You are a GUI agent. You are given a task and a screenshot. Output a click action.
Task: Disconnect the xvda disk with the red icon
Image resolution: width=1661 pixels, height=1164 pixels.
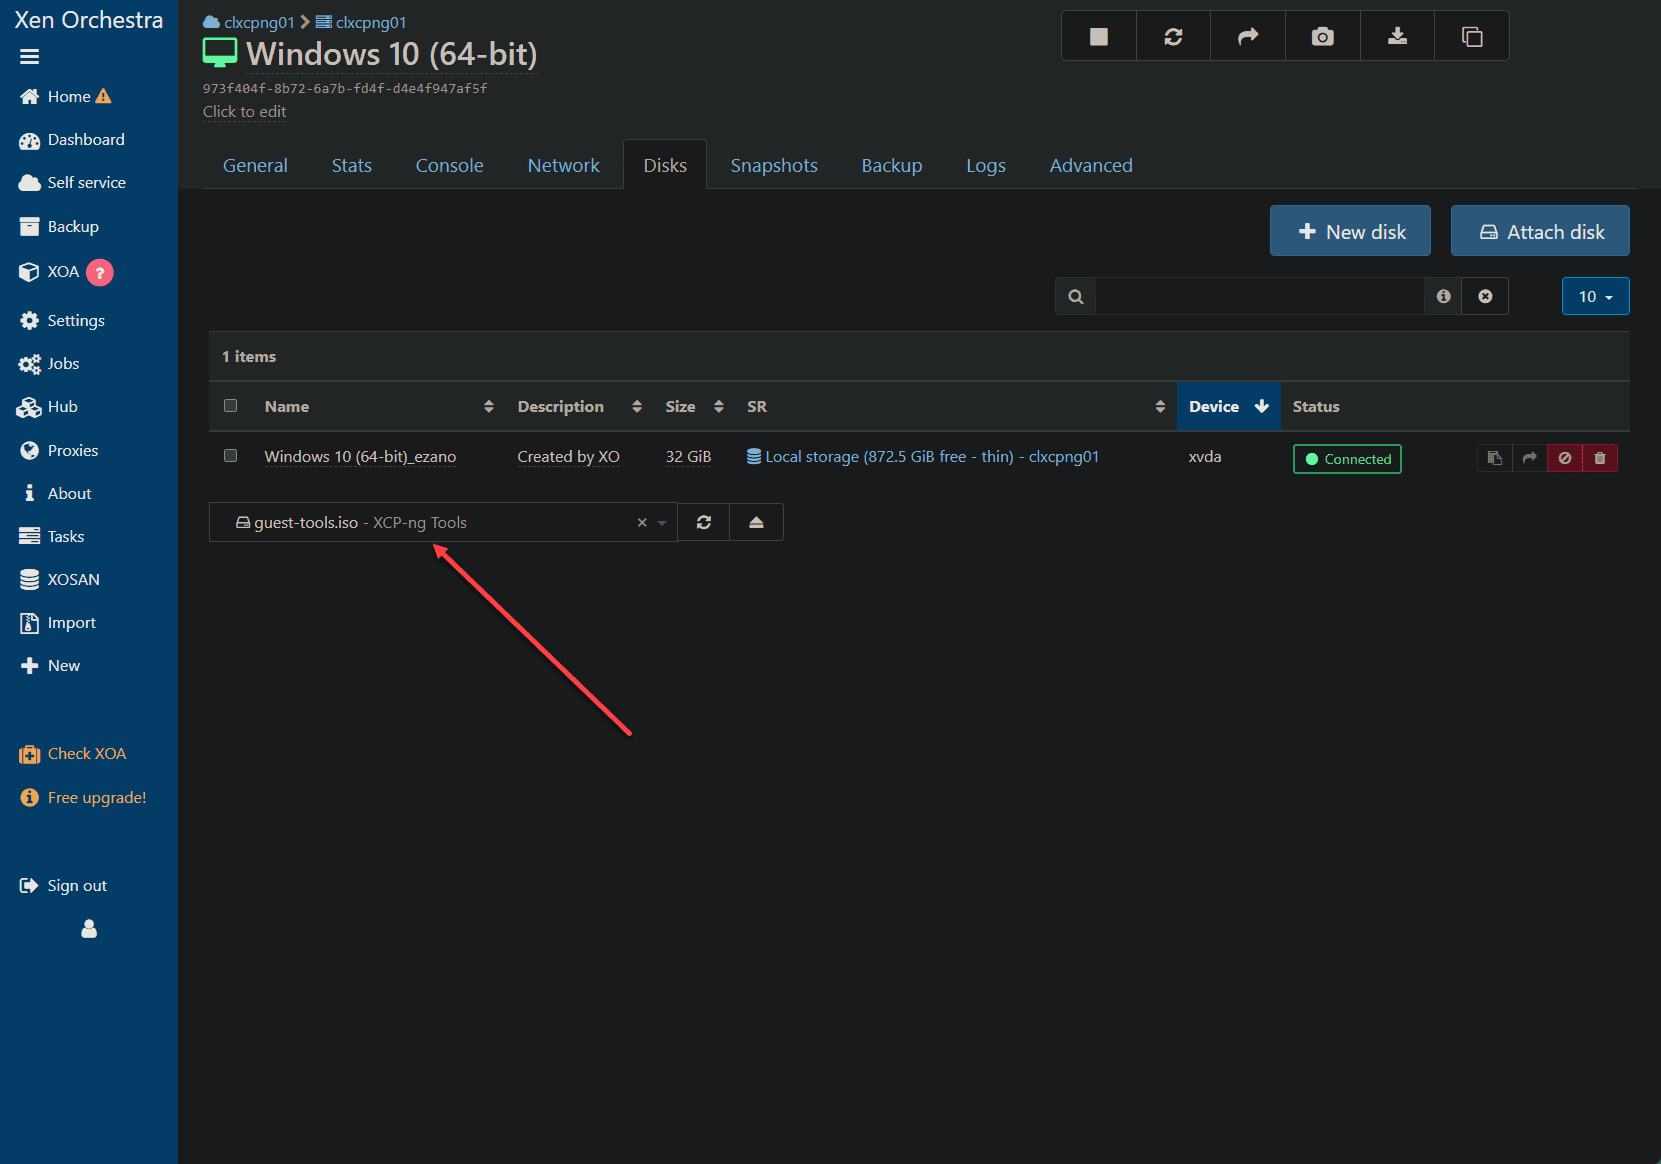pos(1565,458)
